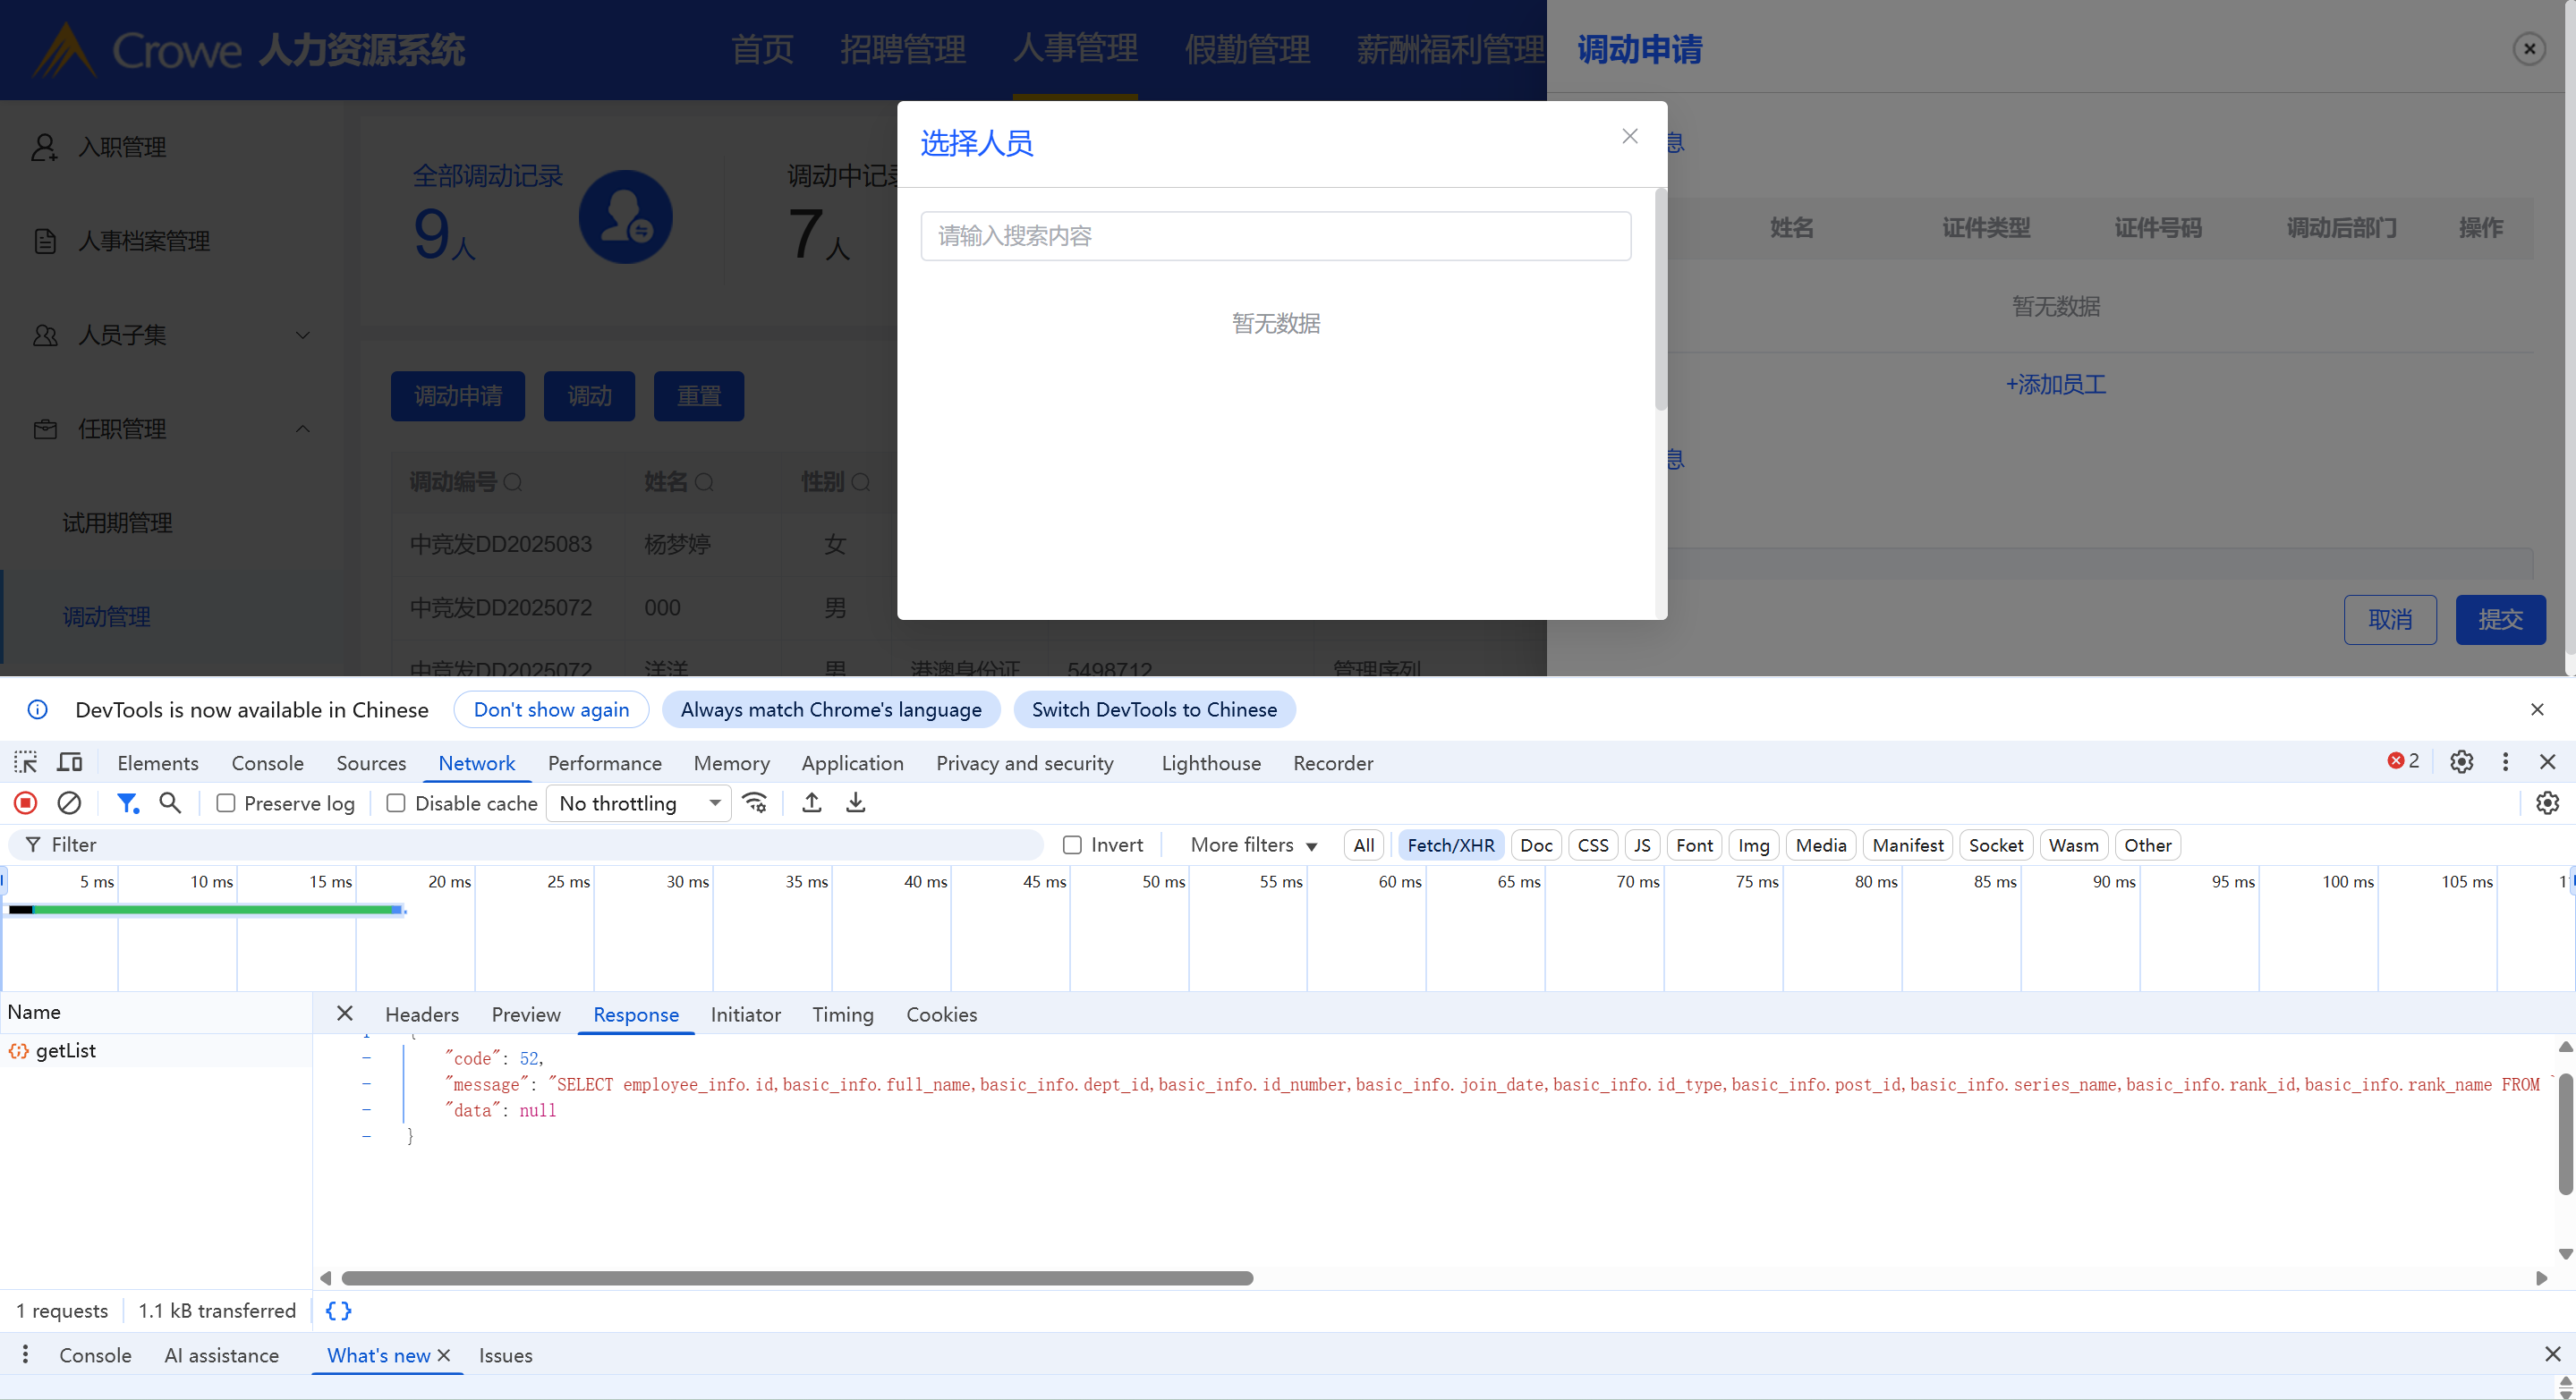Viewport: 2576px width, 1400px height.
Task: Switch to the Headers tab
Action: click(421, 1015)
